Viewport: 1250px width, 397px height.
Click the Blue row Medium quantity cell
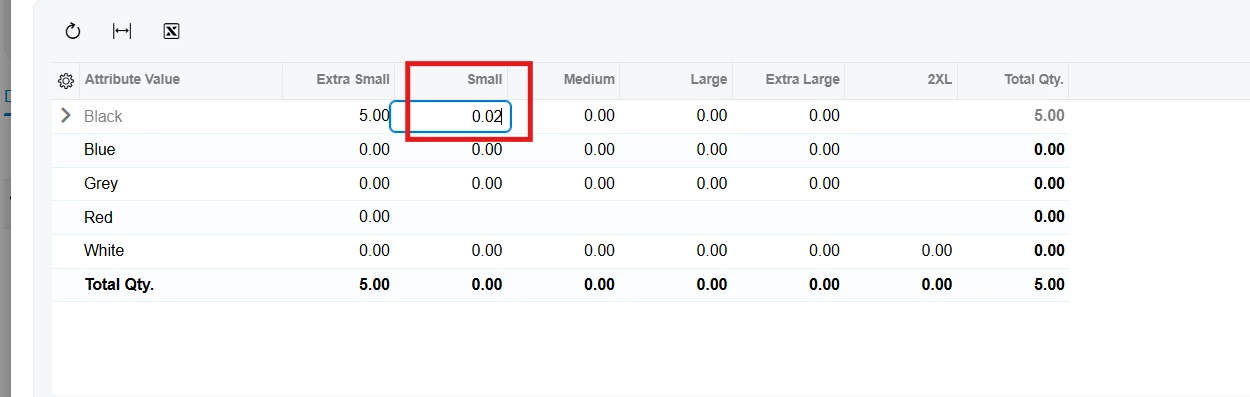(x=563, y=150)
